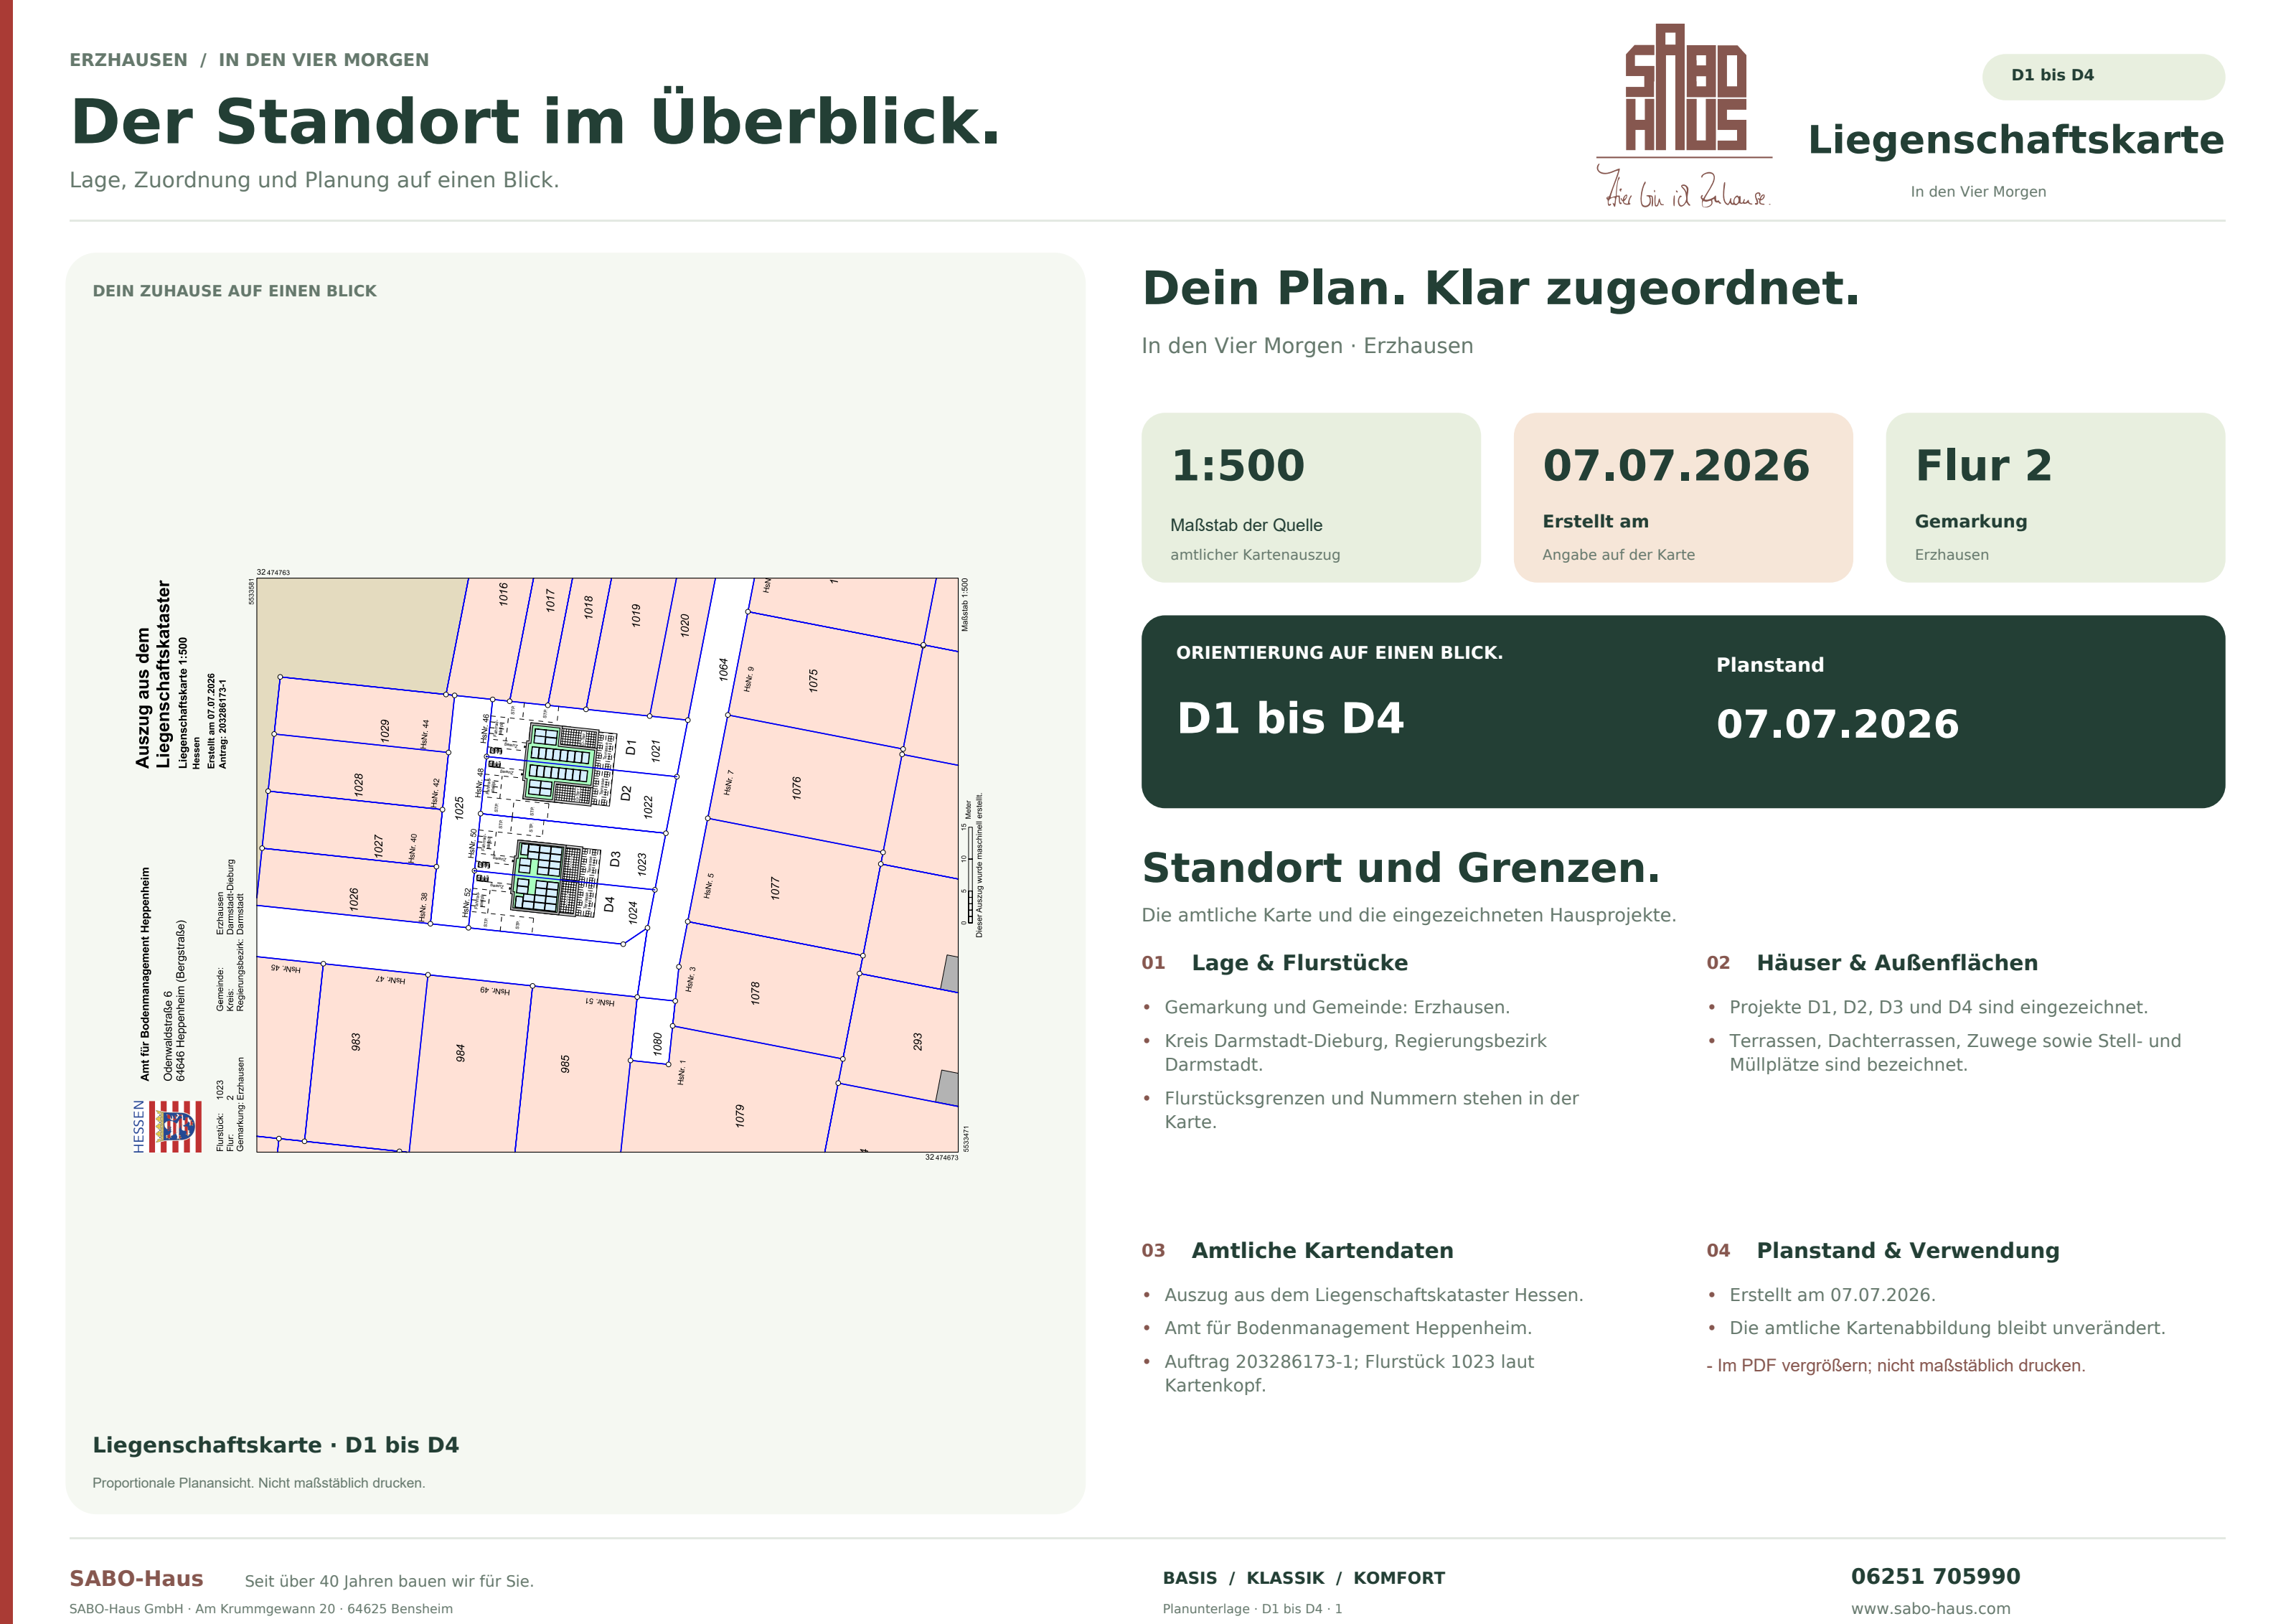
Task: Click the SABO Haus logo
Action: tap(1684, 115)
